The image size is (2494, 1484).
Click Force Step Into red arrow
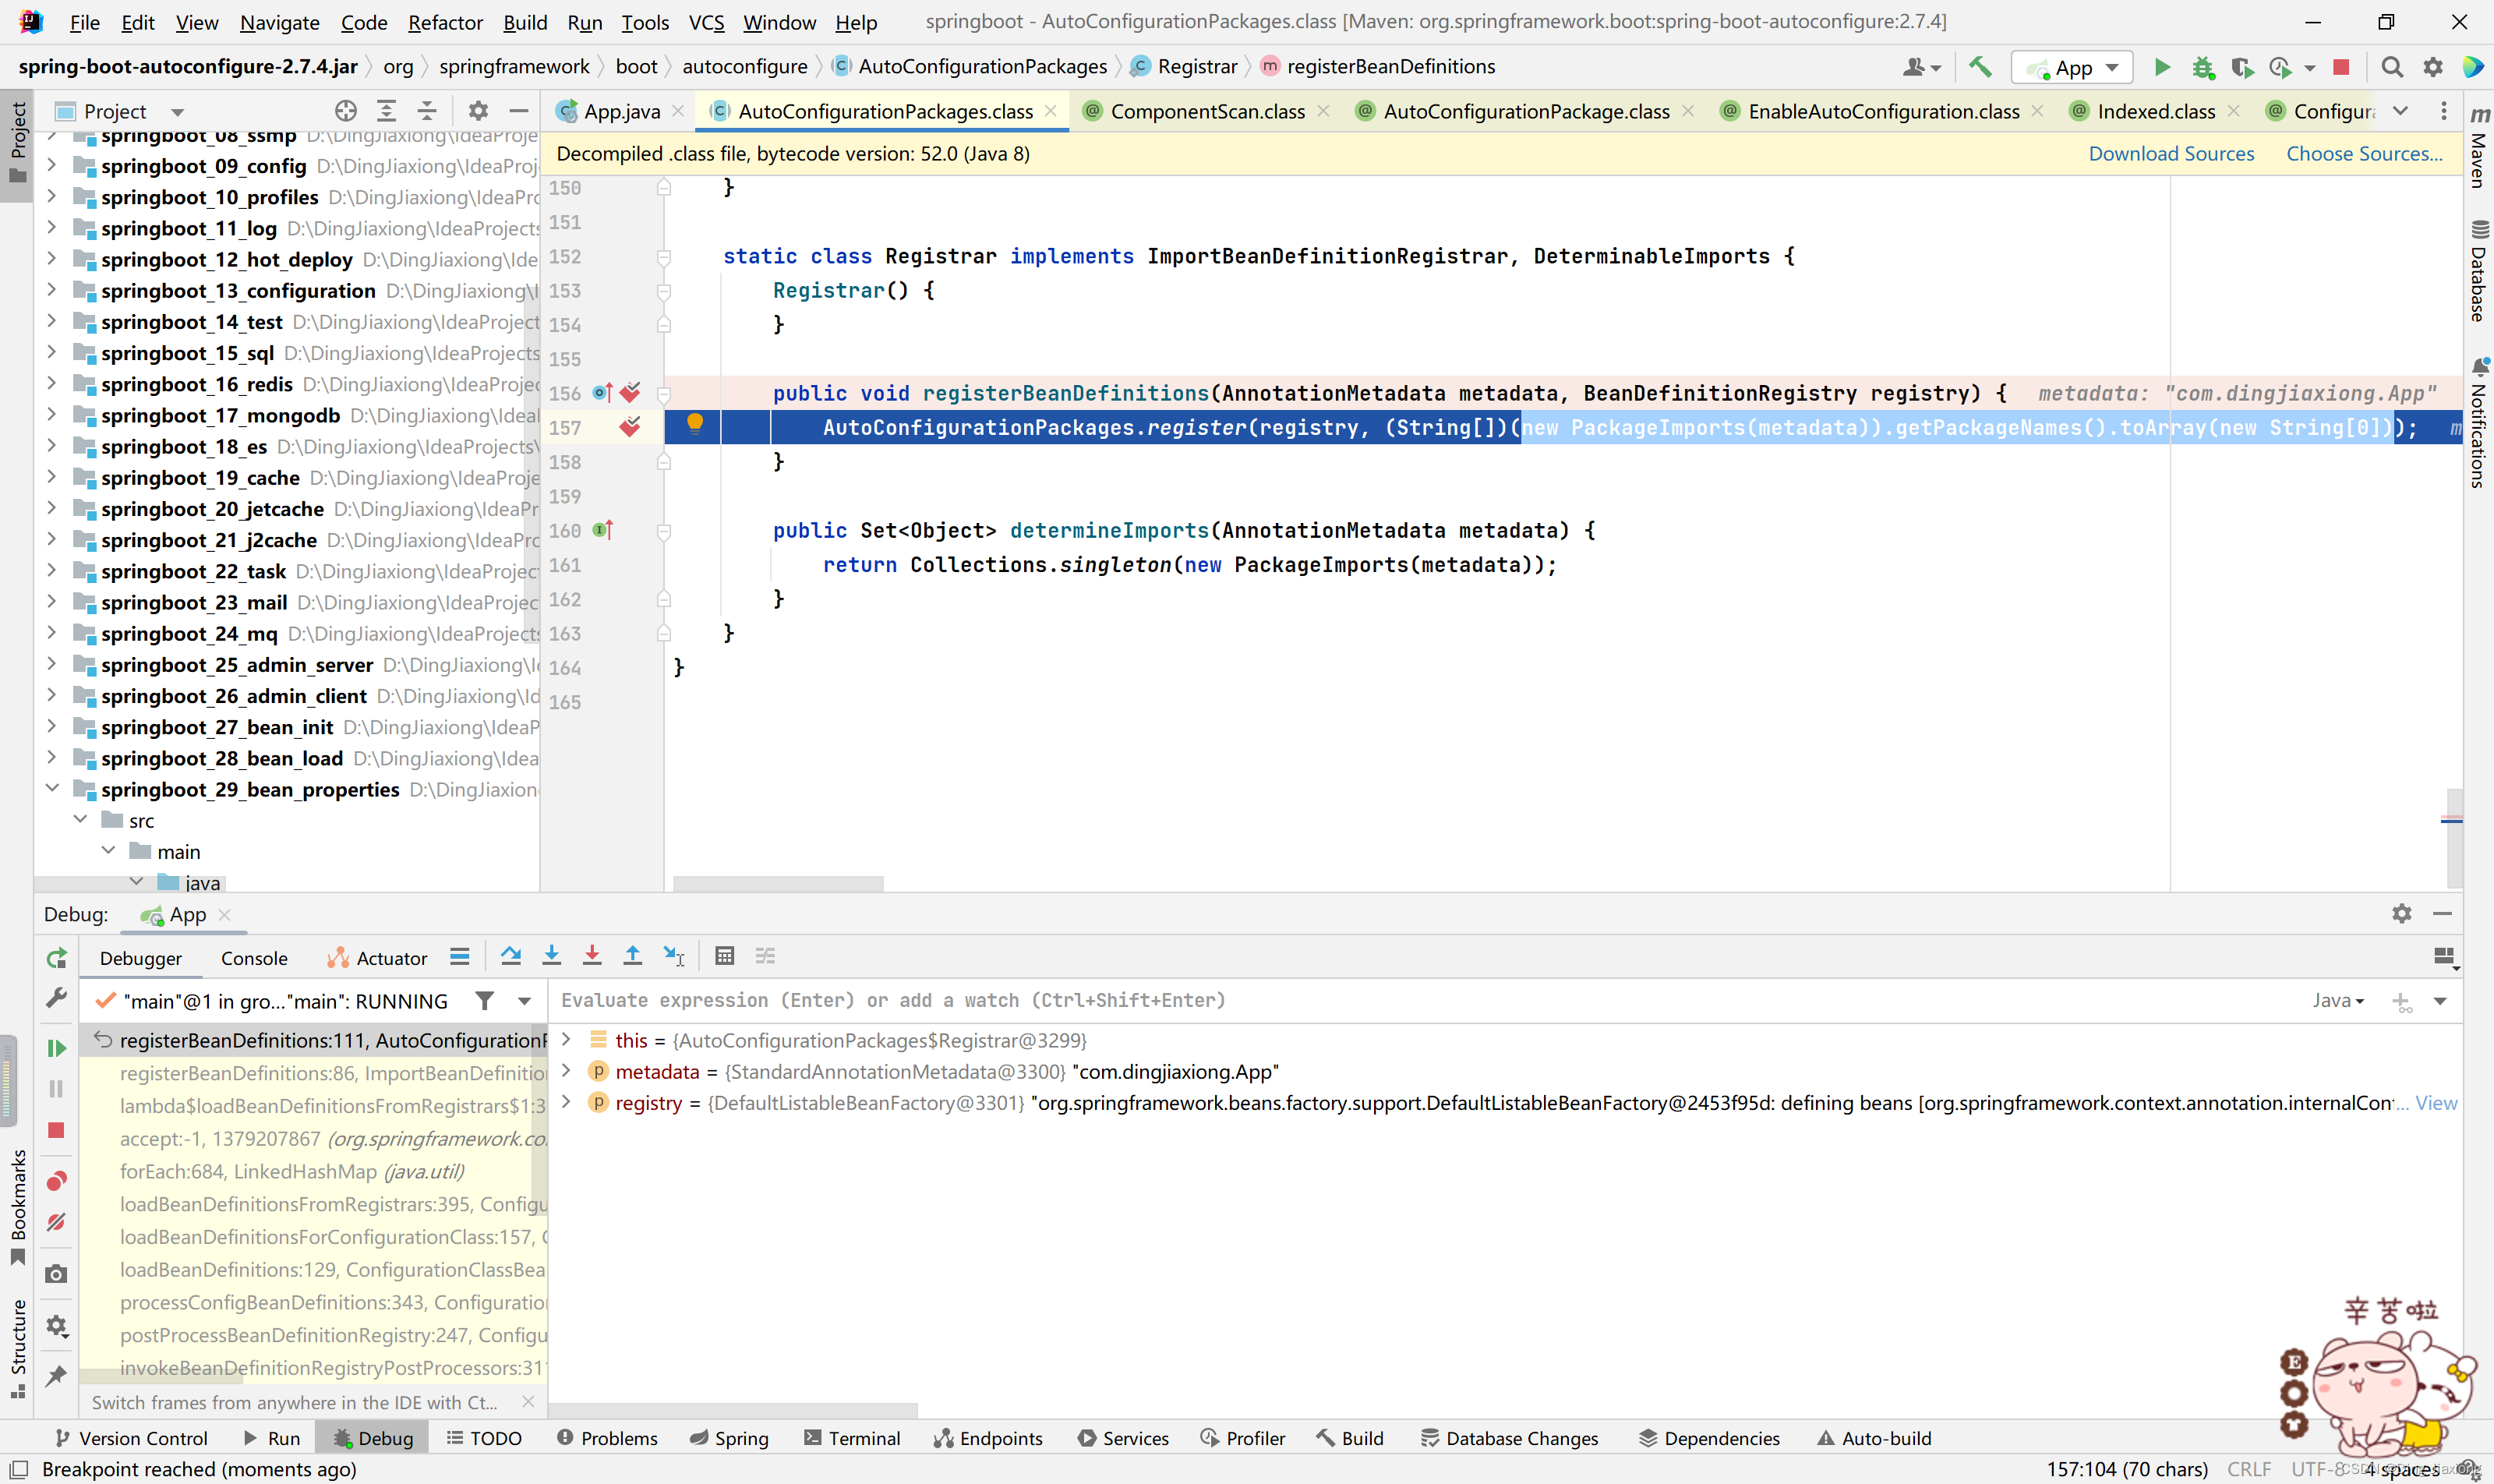point(592,956)
